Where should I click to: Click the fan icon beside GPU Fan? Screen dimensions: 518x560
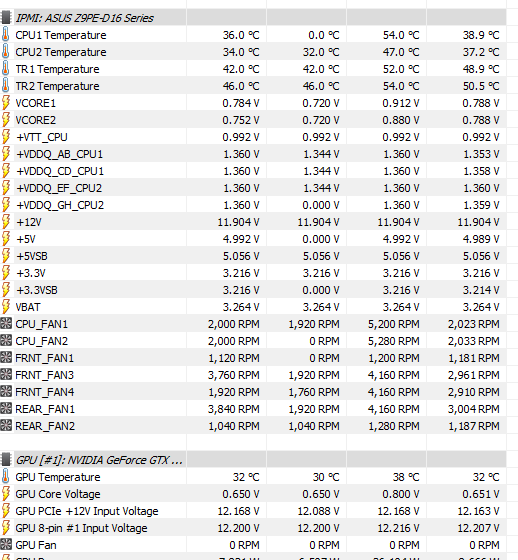[6, 545]
